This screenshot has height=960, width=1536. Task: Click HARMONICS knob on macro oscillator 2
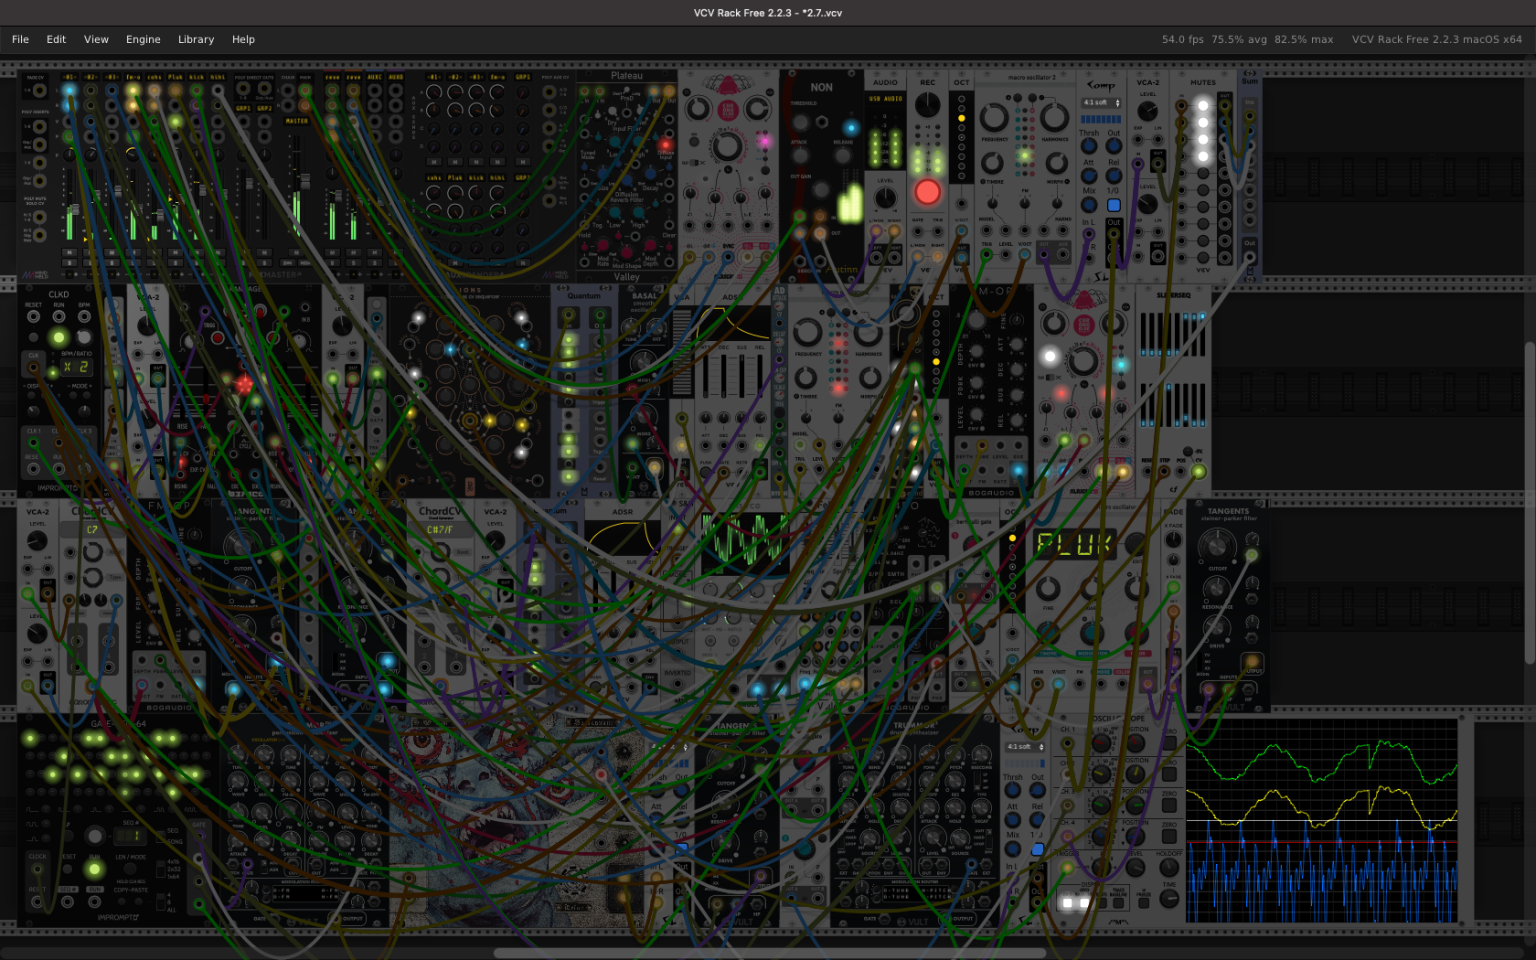[1054, 117]
